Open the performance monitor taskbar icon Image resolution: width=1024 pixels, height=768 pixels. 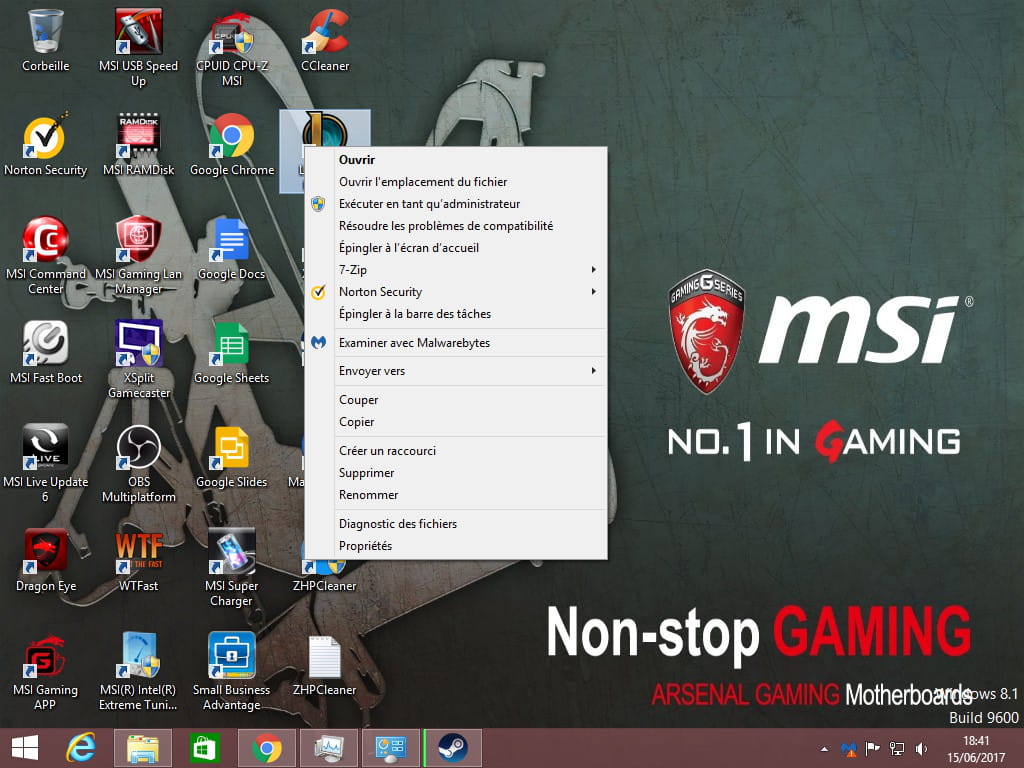click(x=328, y=748)
